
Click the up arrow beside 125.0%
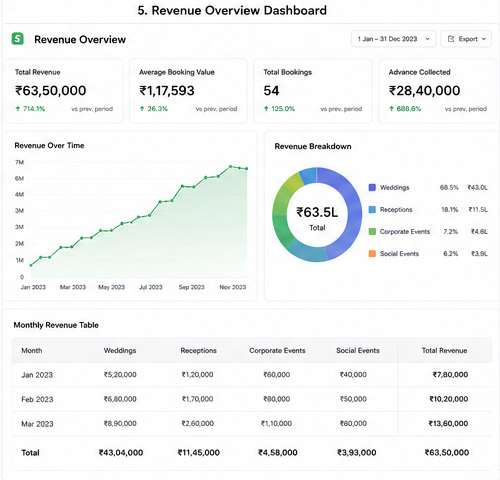click(266, 109)
